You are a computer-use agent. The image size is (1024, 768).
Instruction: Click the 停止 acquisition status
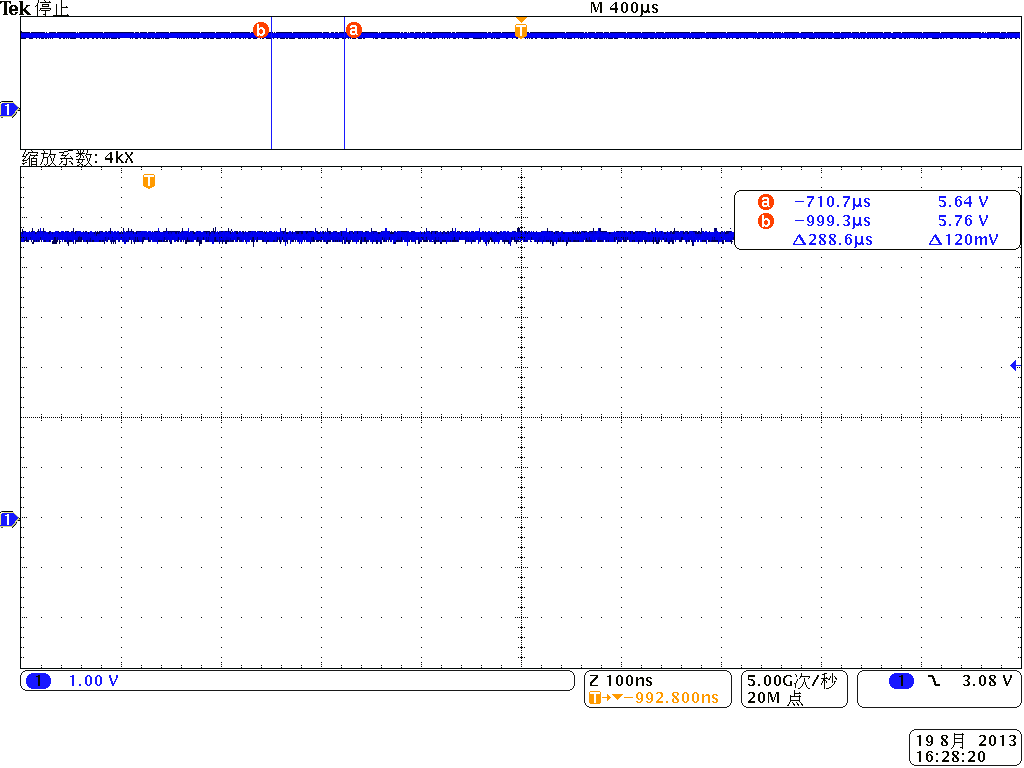click(x=52, y=9)
